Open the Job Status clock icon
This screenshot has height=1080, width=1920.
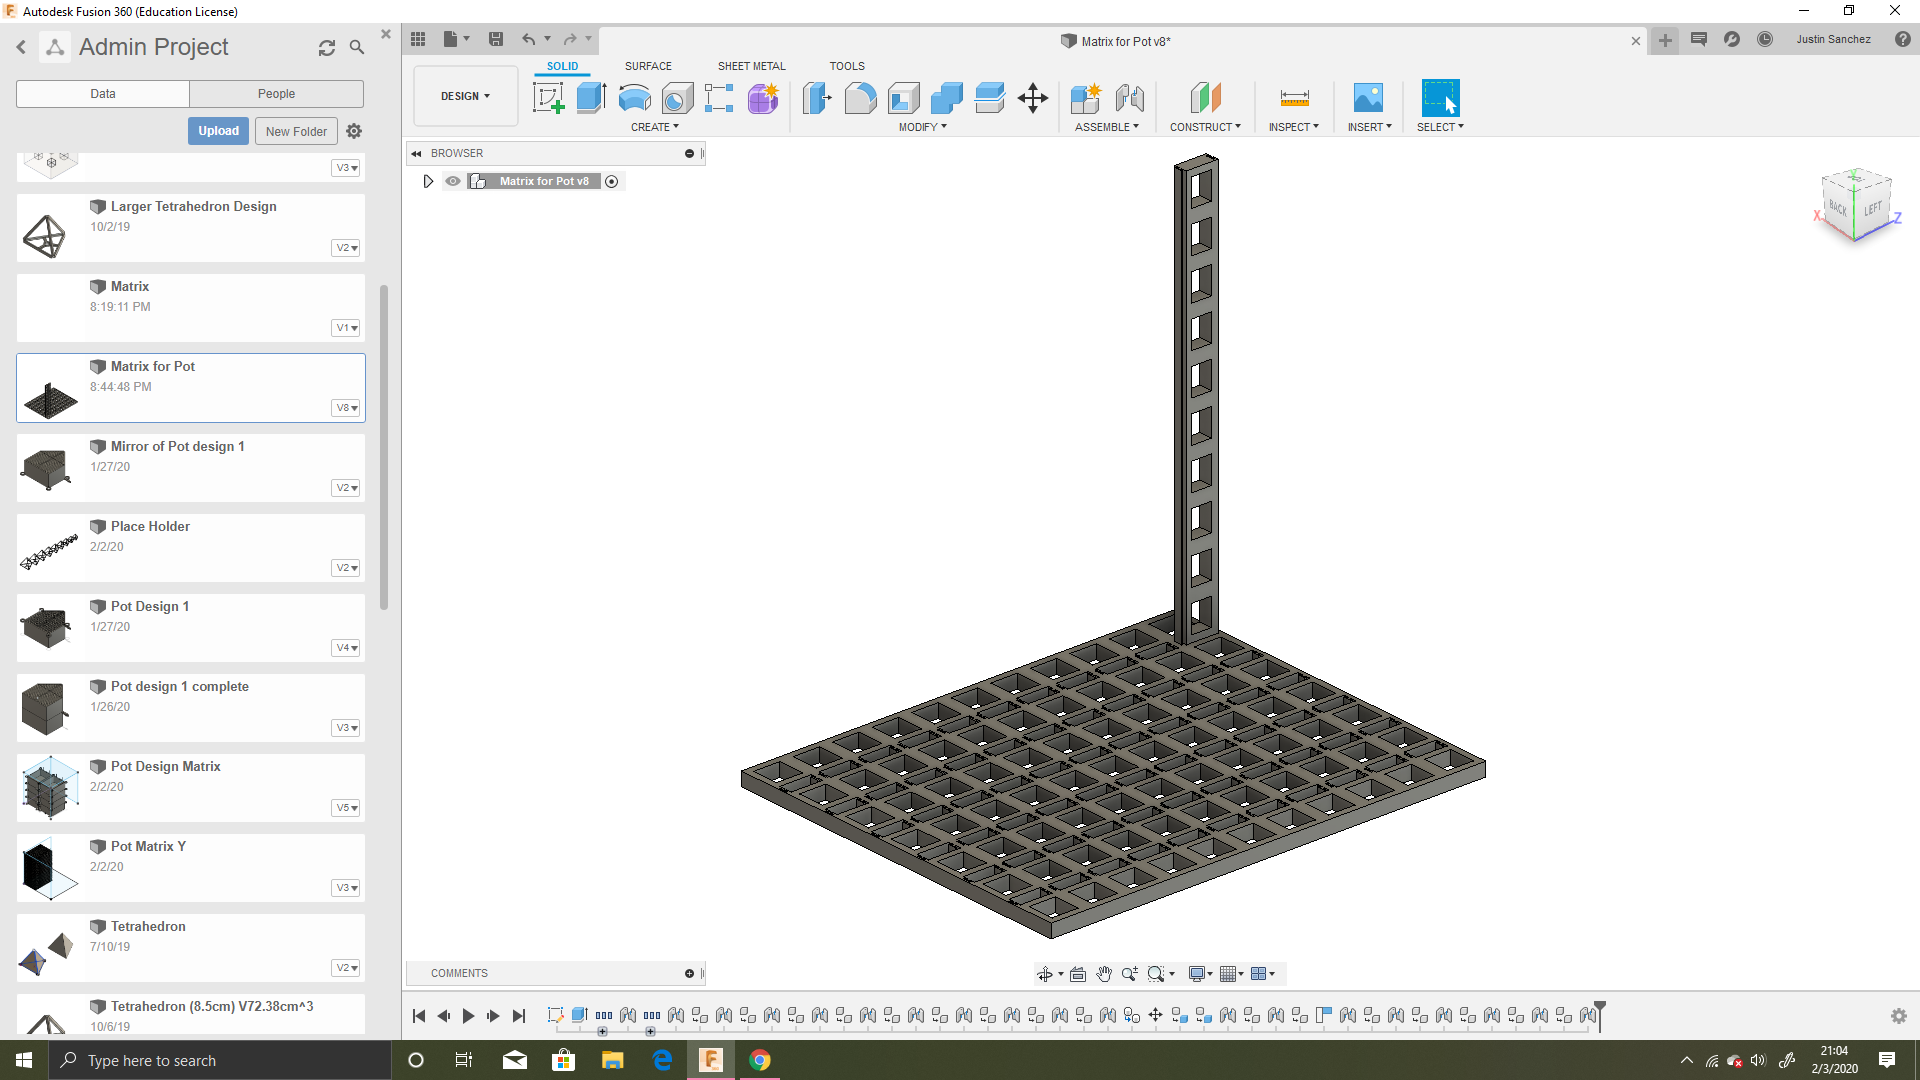pyautogui.click(x=1765, y=39)
